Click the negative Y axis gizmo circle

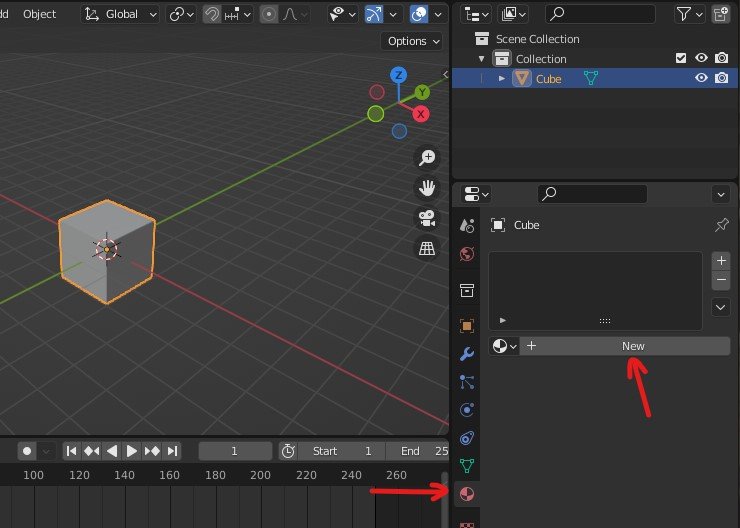pos(376,114)
